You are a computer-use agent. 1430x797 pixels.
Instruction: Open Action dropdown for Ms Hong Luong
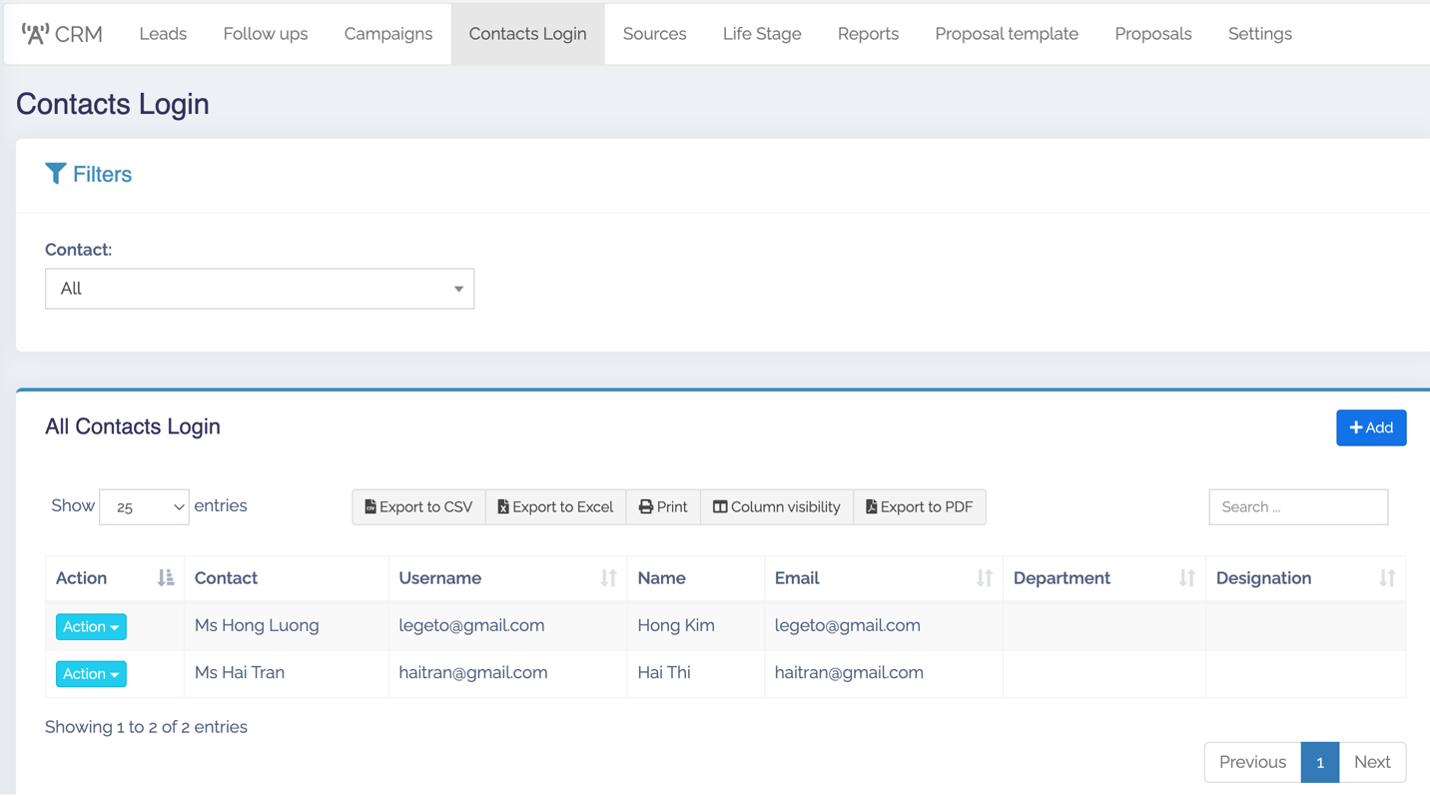[91, 627]
